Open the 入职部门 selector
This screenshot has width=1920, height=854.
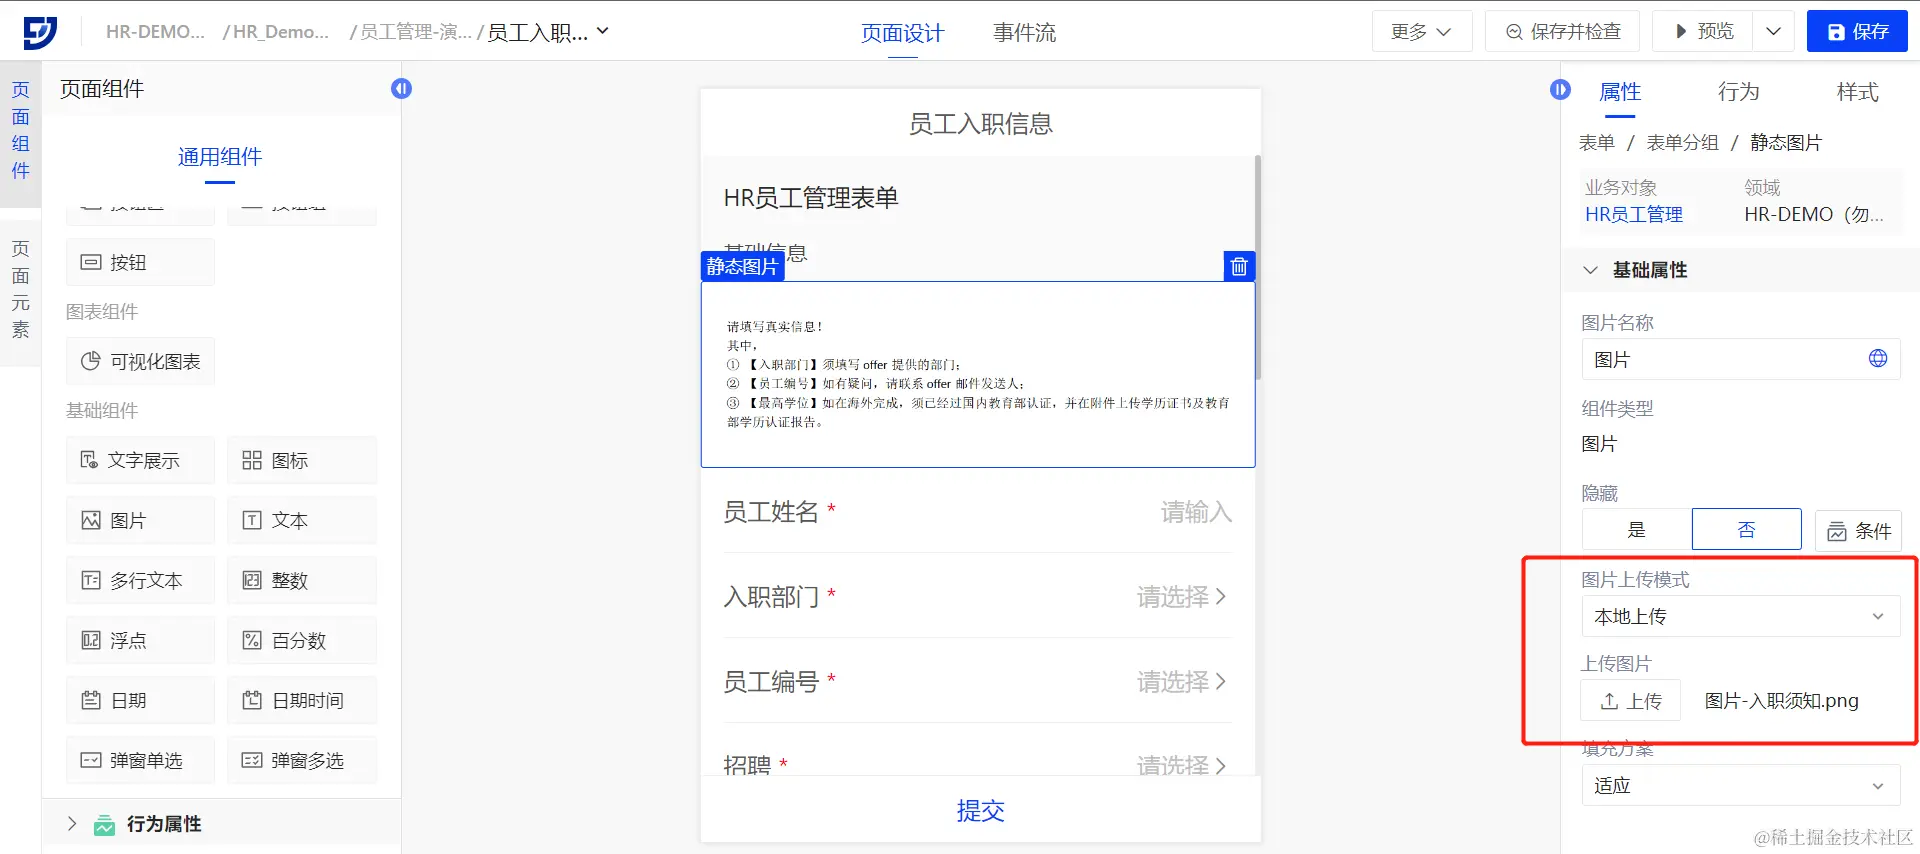click(978, 597)
